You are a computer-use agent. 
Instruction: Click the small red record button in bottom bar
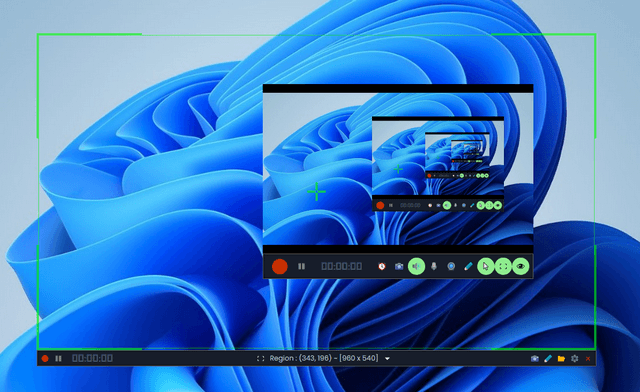(45, 359)
